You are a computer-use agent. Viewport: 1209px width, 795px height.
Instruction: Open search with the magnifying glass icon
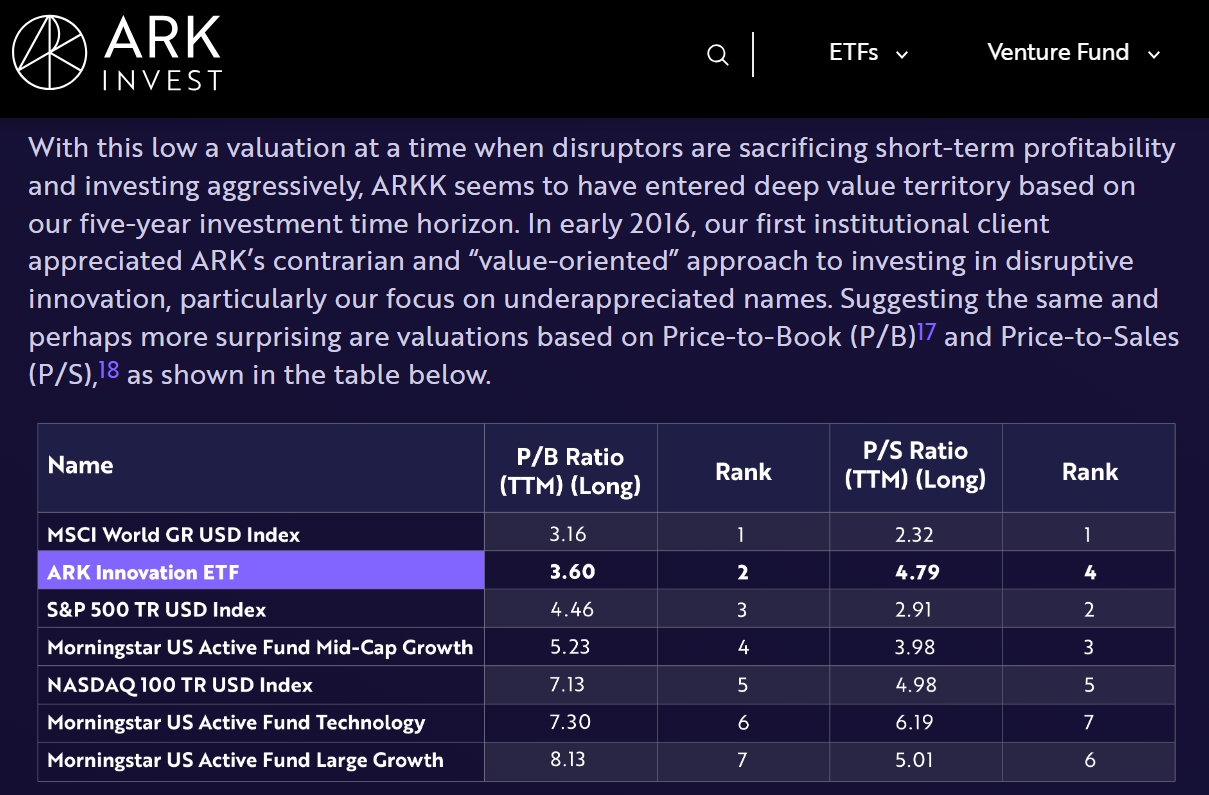(717, 55)
